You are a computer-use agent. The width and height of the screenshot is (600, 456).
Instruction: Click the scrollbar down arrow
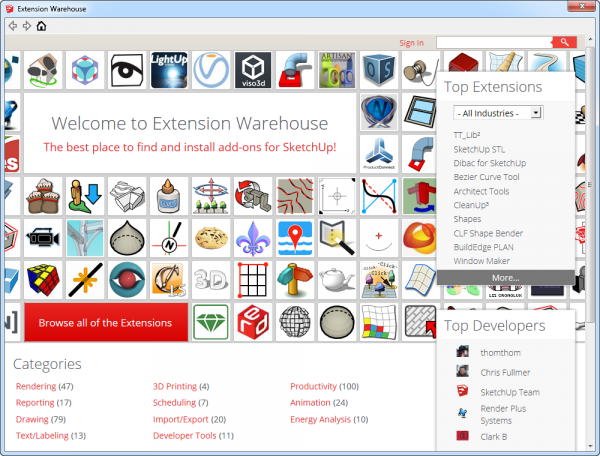click(x=590, y=446)
